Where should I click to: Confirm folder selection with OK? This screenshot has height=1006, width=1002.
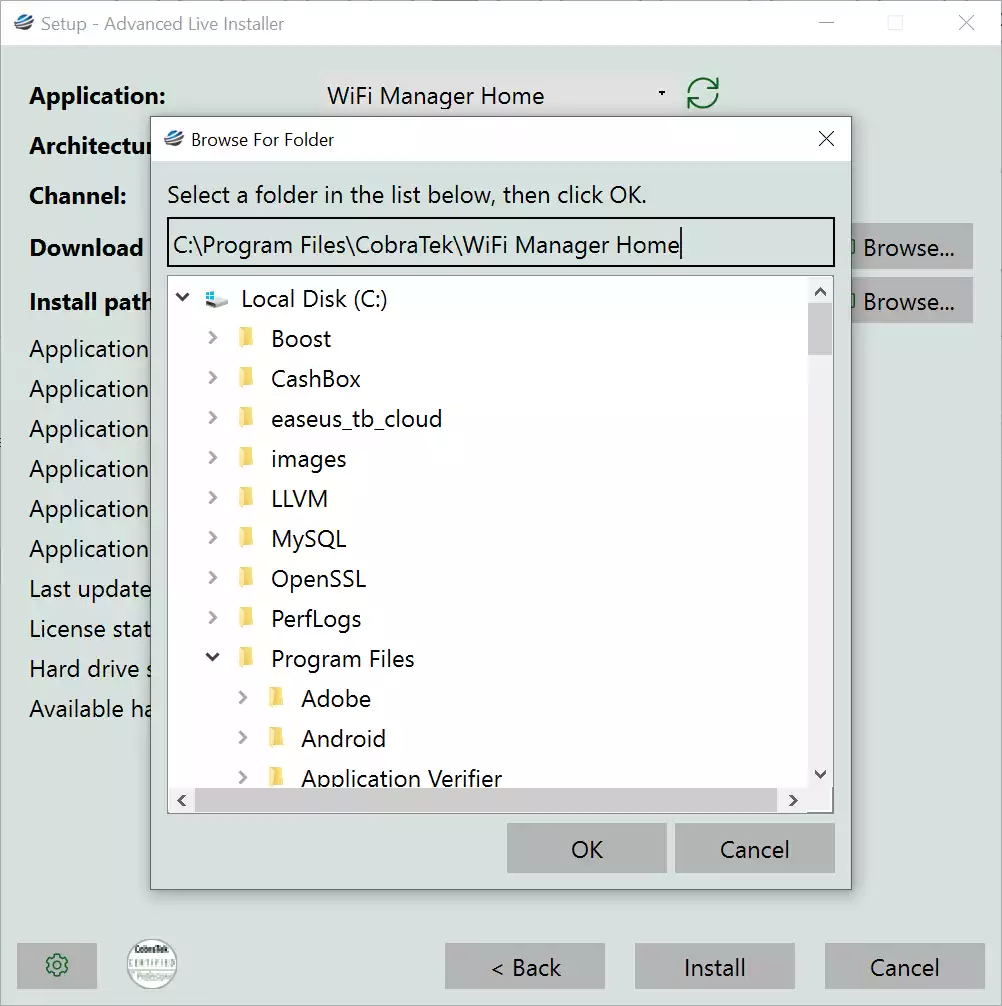point(587,849)
